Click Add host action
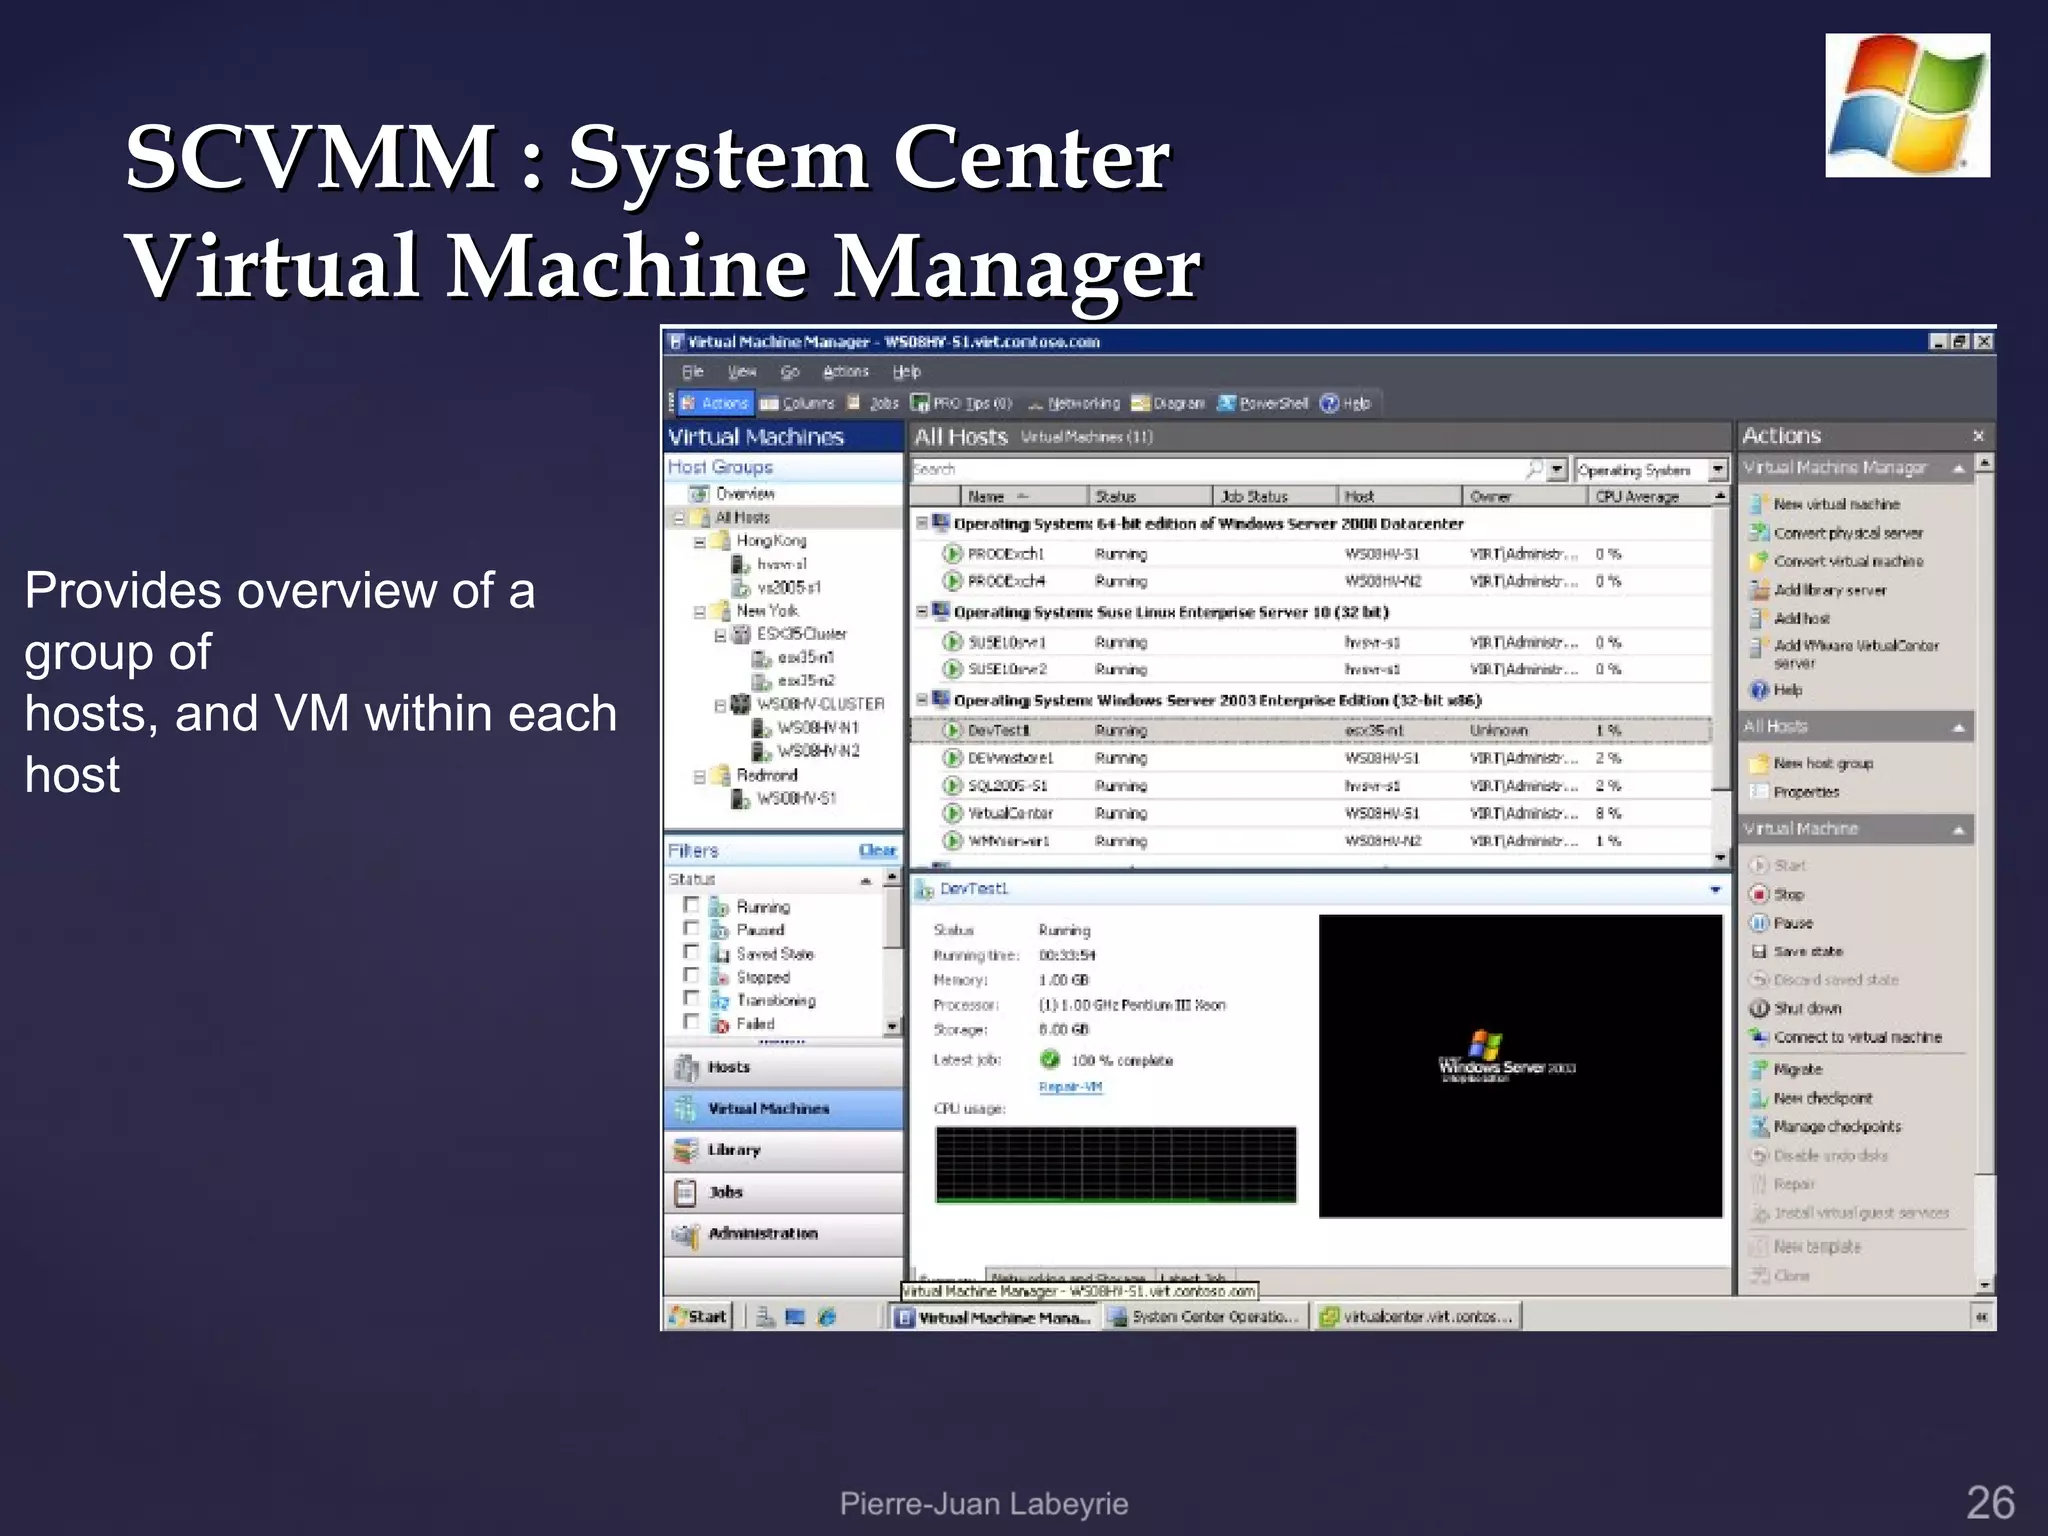Viewport: 2048px width, 1536px height. 1789,618
